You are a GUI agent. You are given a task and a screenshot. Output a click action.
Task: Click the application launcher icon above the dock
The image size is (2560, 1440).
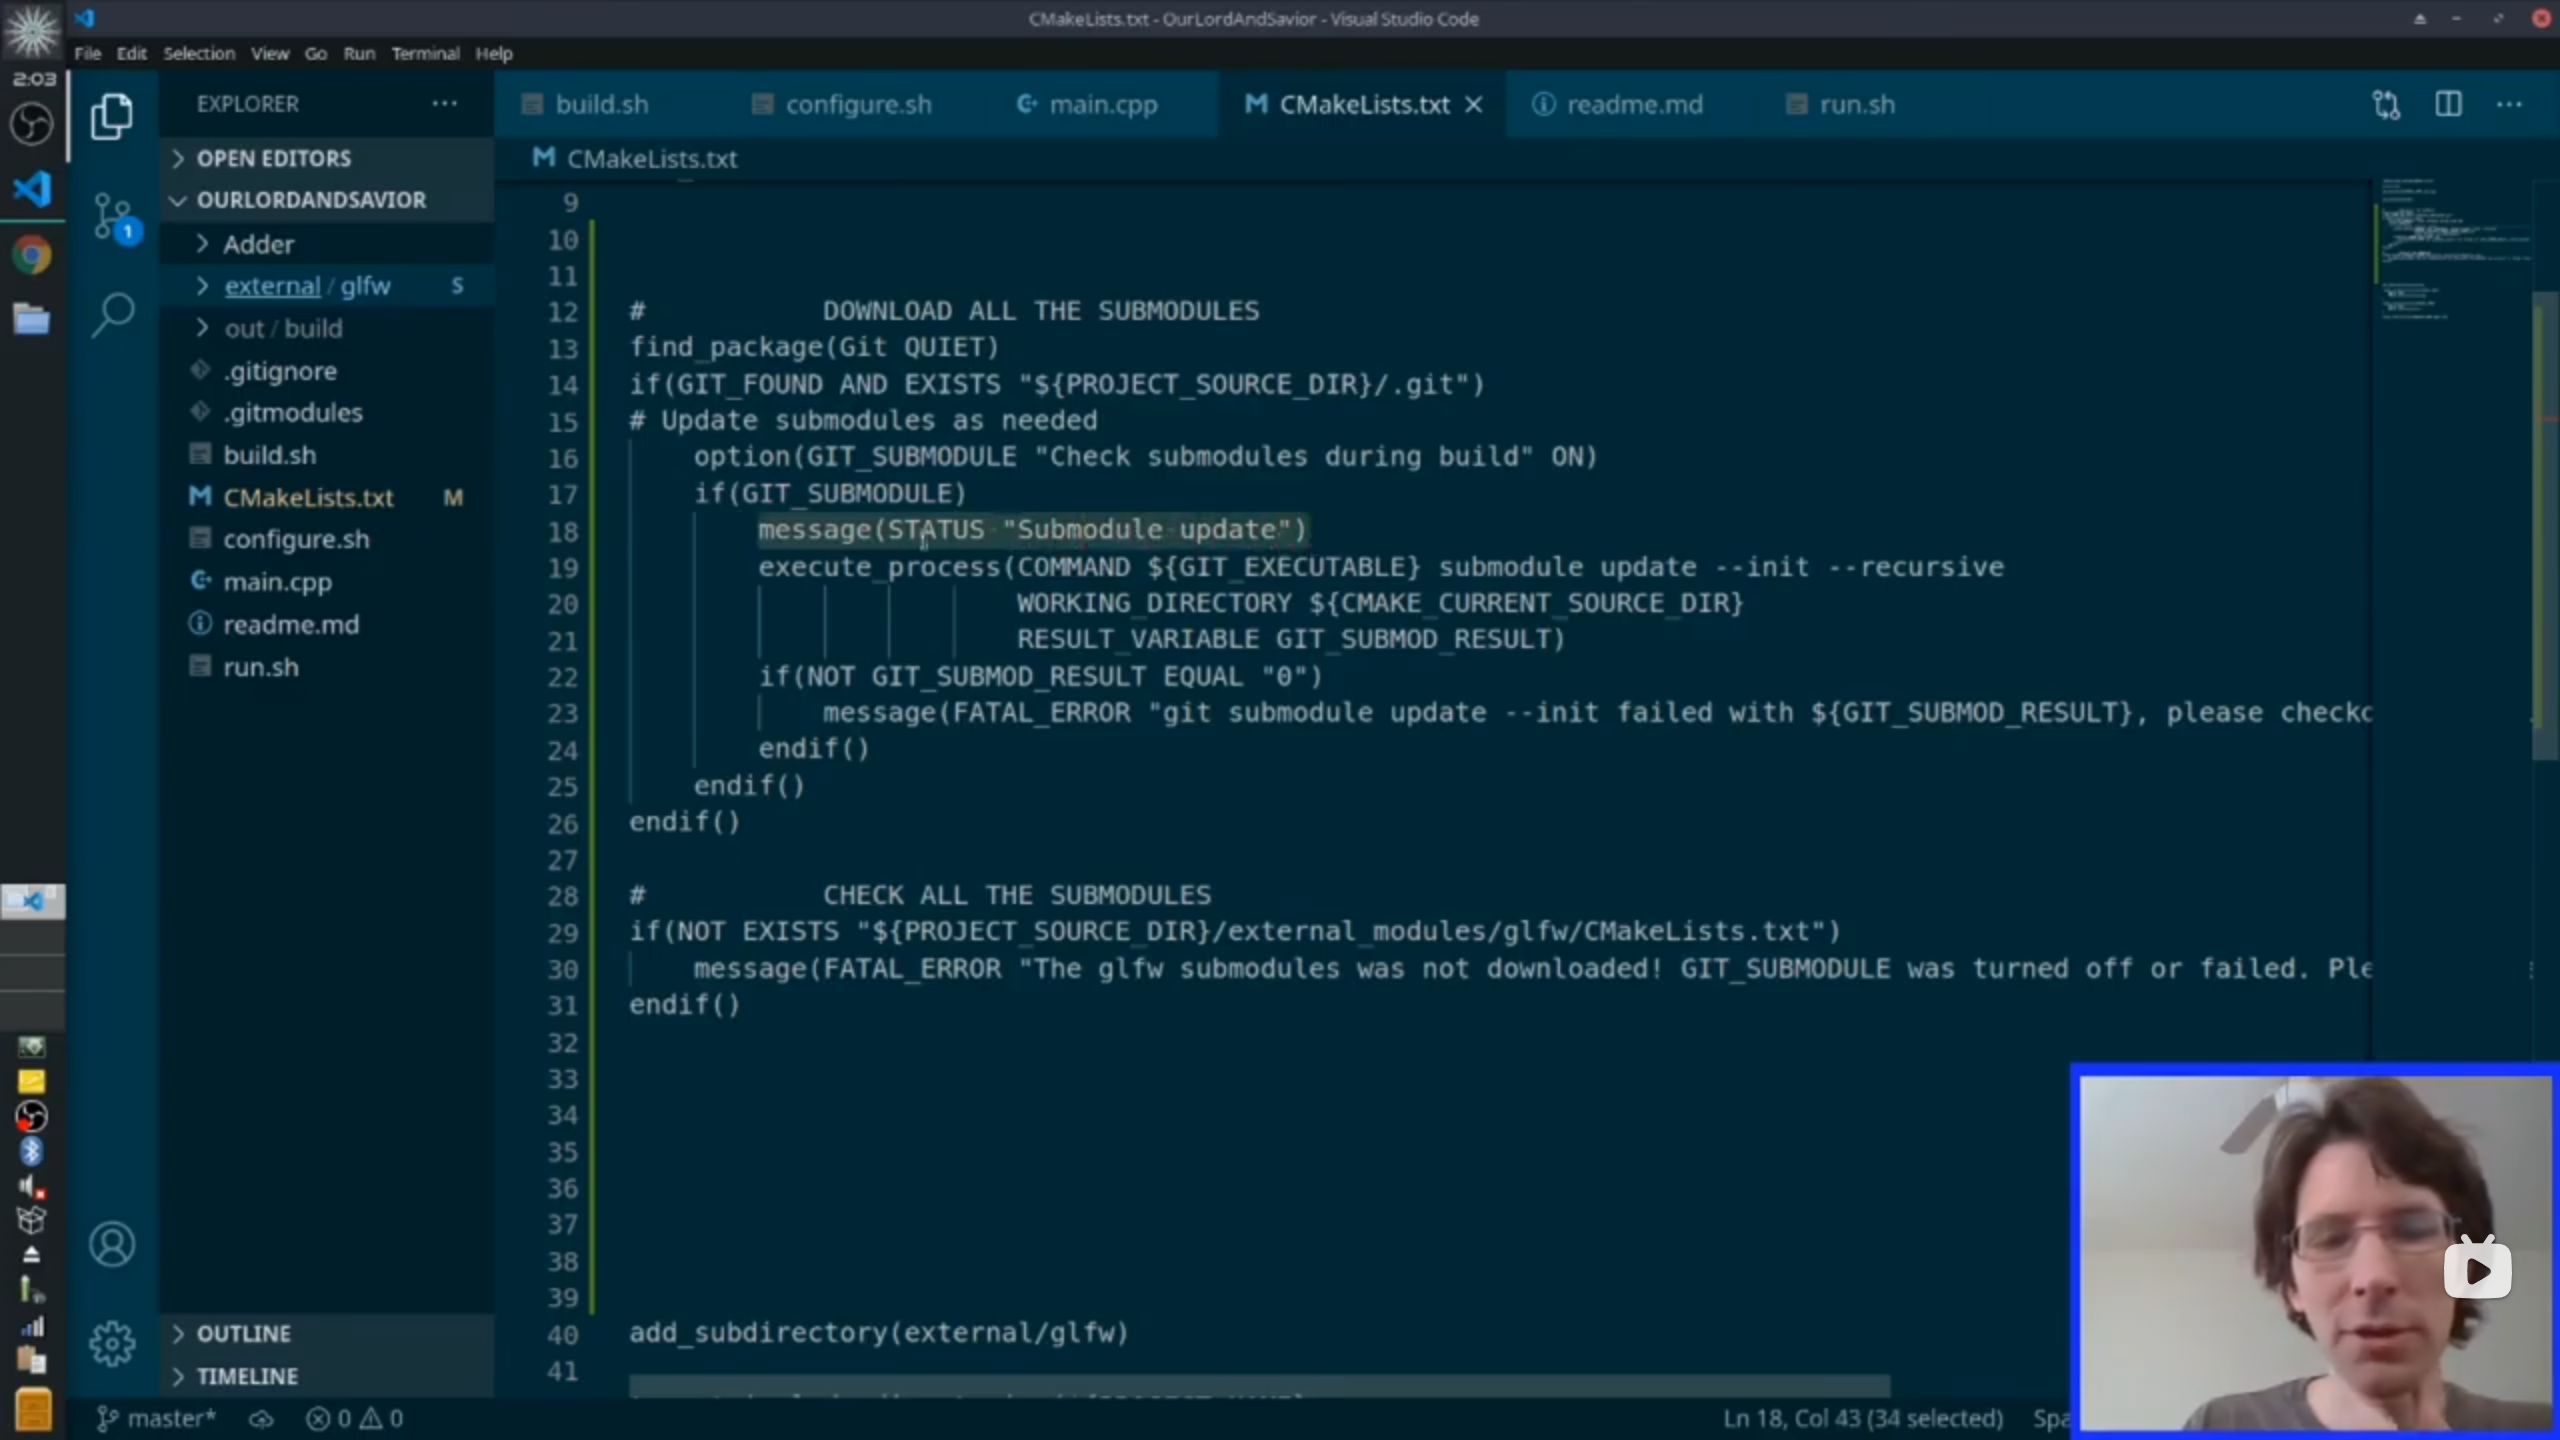coord(32,30)
